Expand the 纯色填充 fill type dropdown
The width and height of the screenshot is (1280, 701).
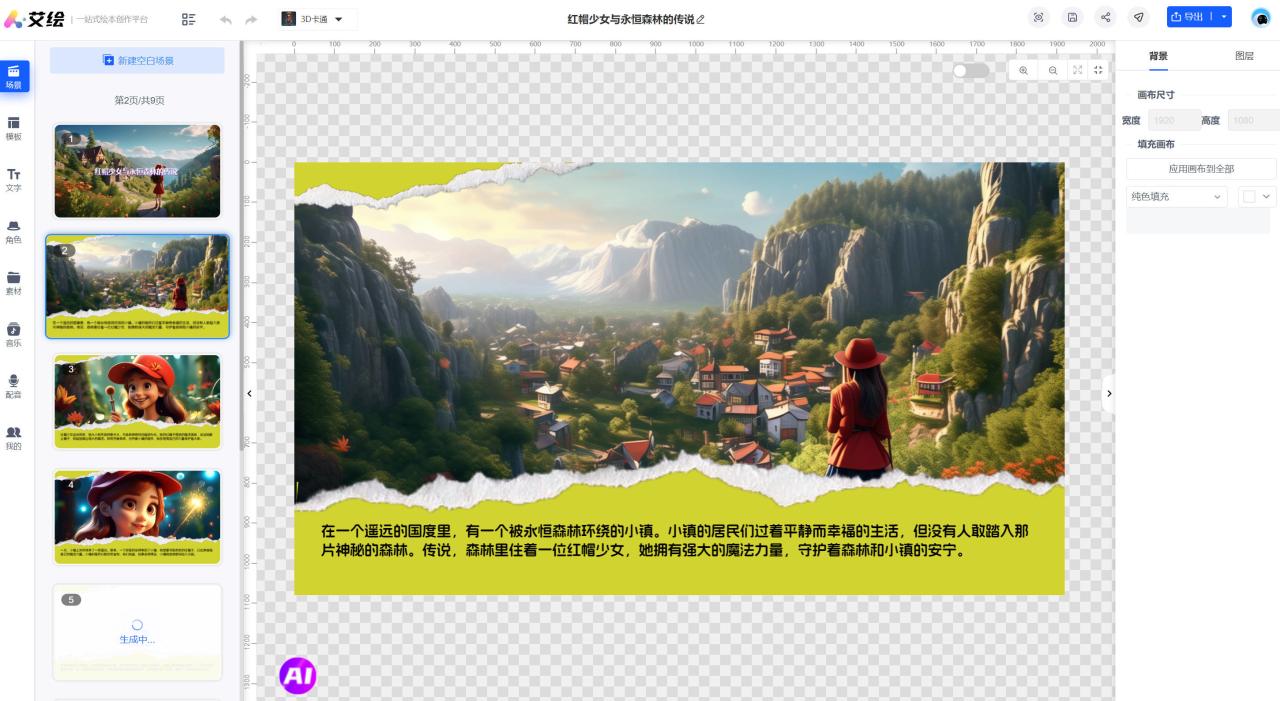pyautogui.click(x=1176, y=197)
